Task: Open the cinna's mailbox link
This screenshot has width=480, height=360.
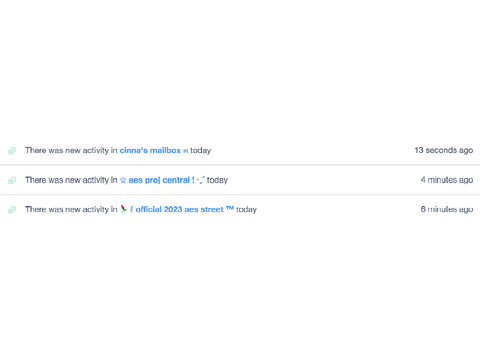Action: click(150, 150)
